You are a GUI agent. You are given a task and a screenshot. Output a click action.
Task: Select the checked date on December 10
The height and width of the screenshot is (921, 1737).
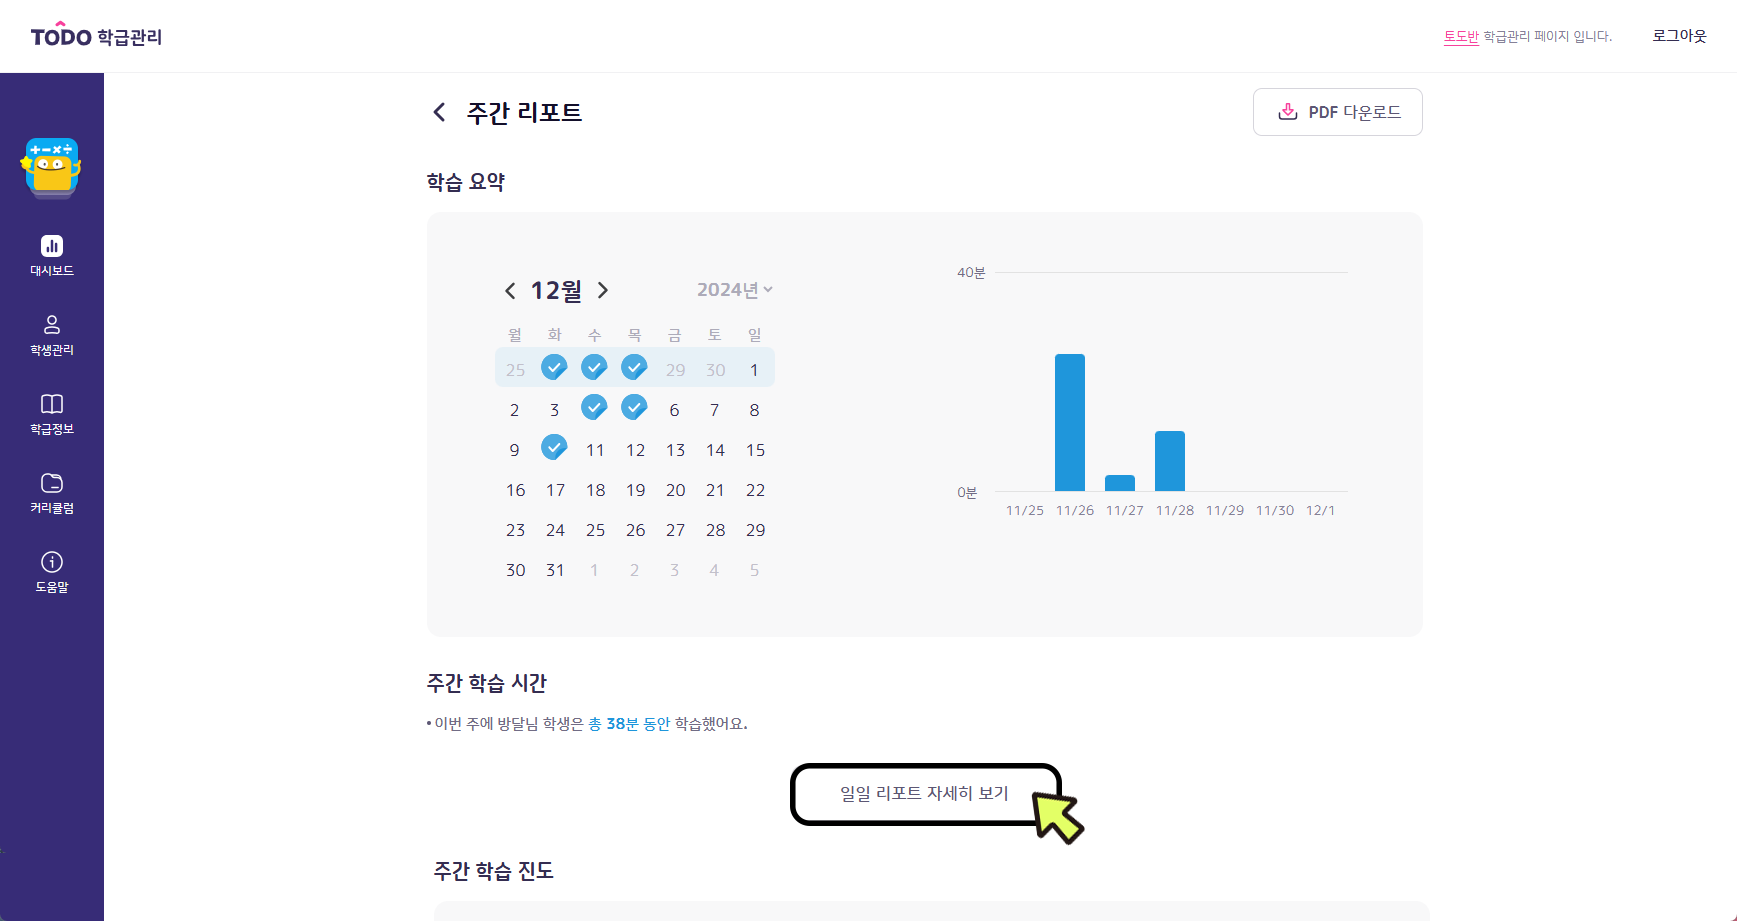point(554,447)
